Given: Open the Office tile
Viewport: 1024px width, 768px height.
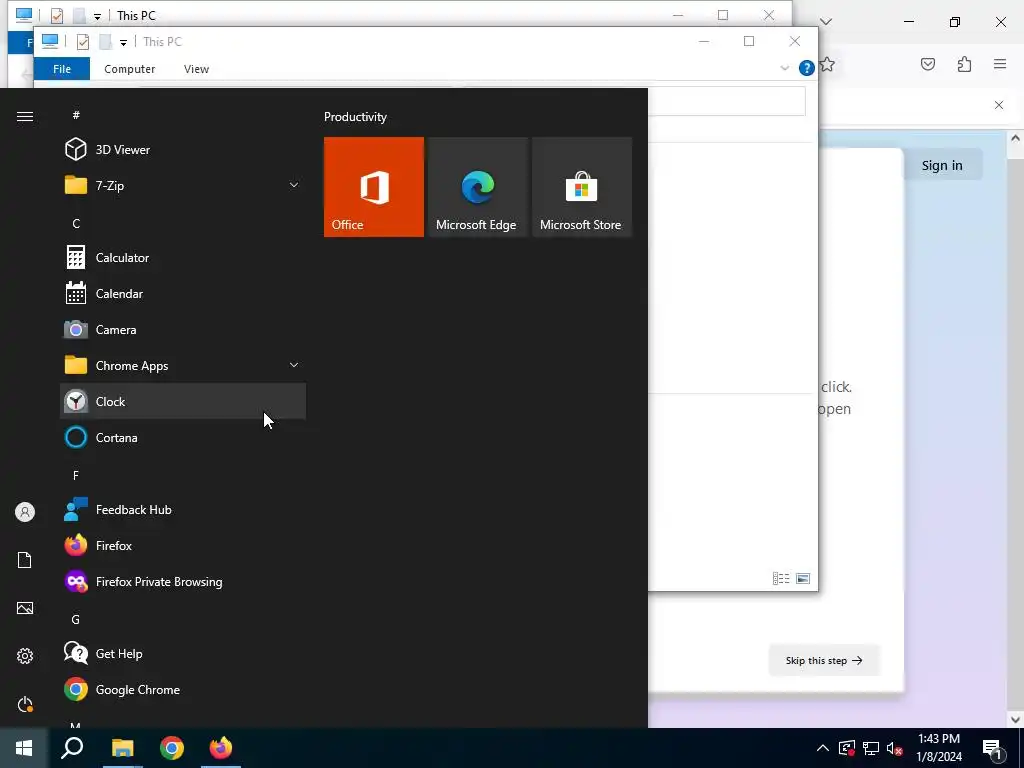Looking at the screenshot, I should (x=374, y=187).
